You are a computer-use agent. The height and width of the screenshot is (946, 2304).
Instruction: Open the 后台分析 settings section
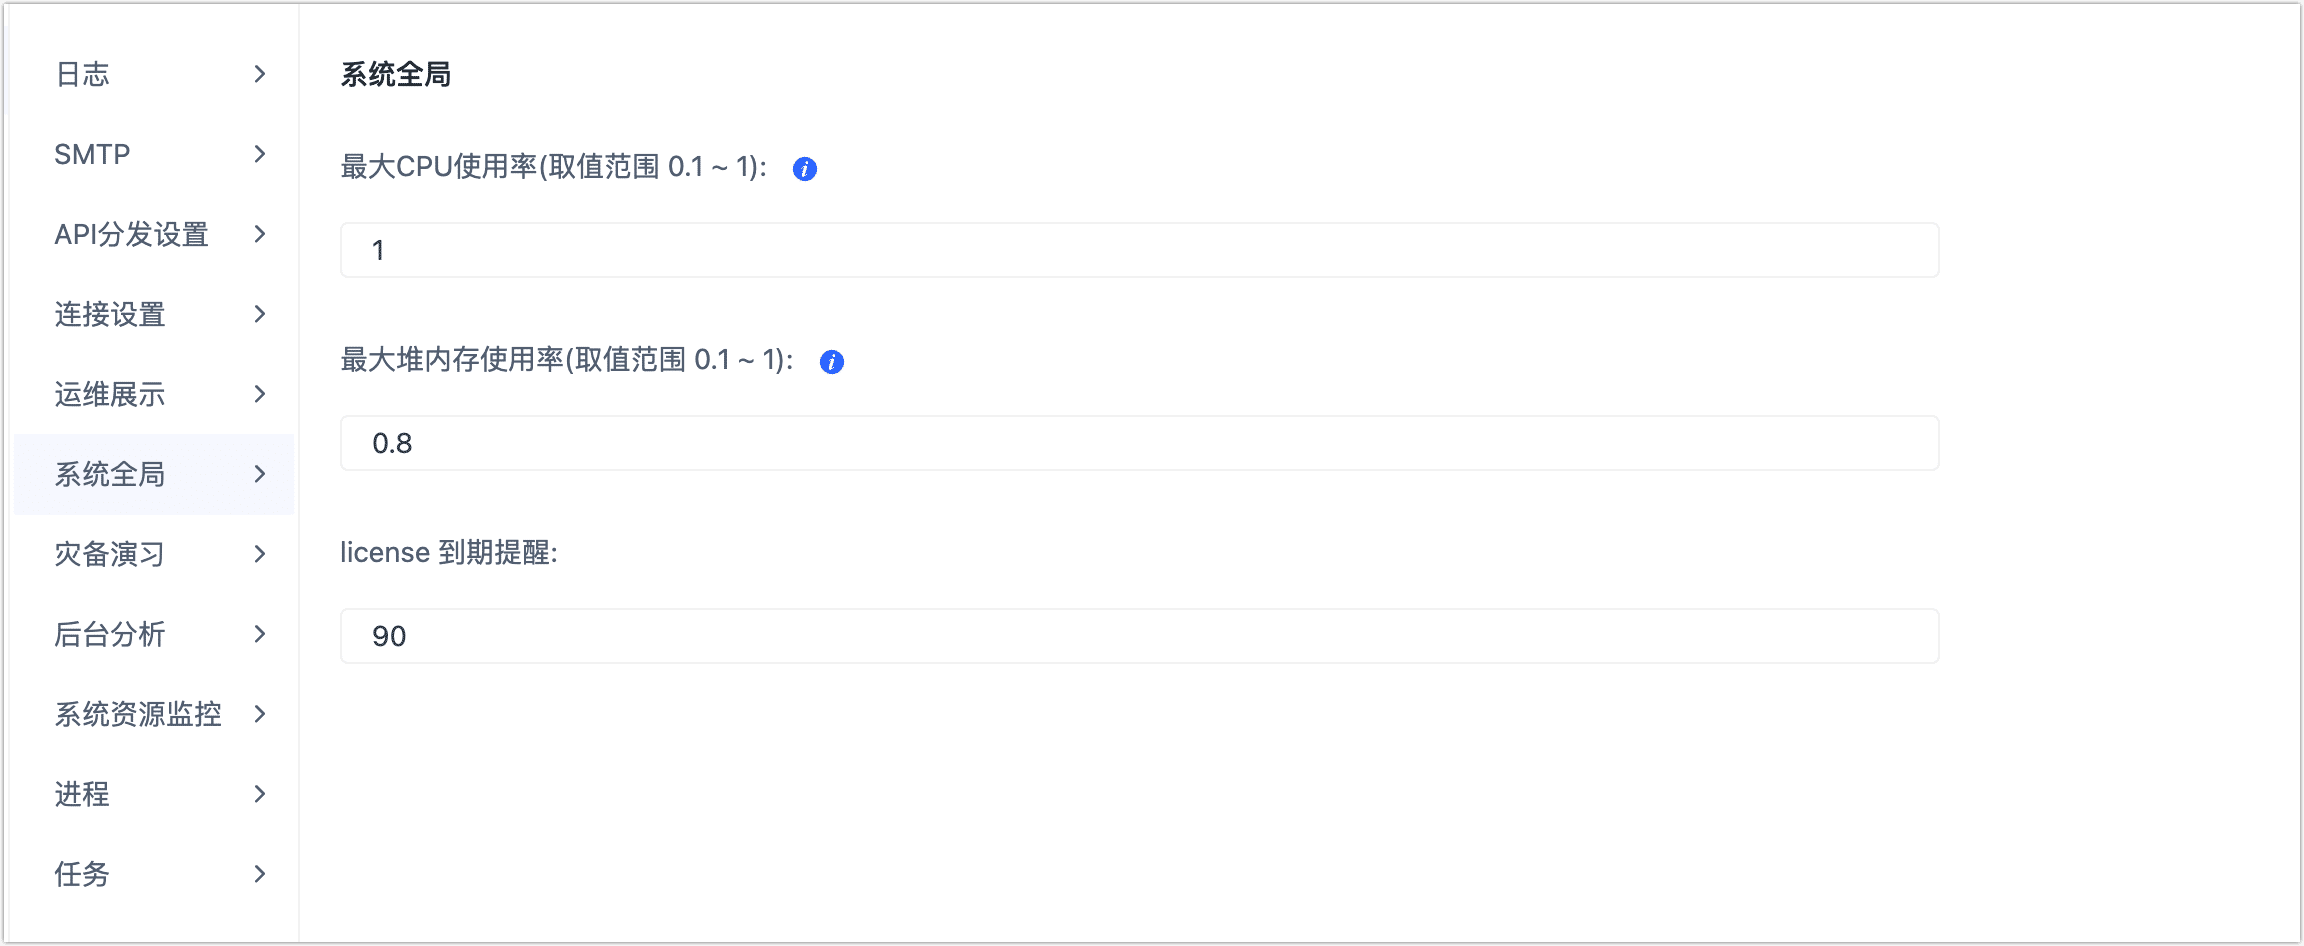[110, 634]
